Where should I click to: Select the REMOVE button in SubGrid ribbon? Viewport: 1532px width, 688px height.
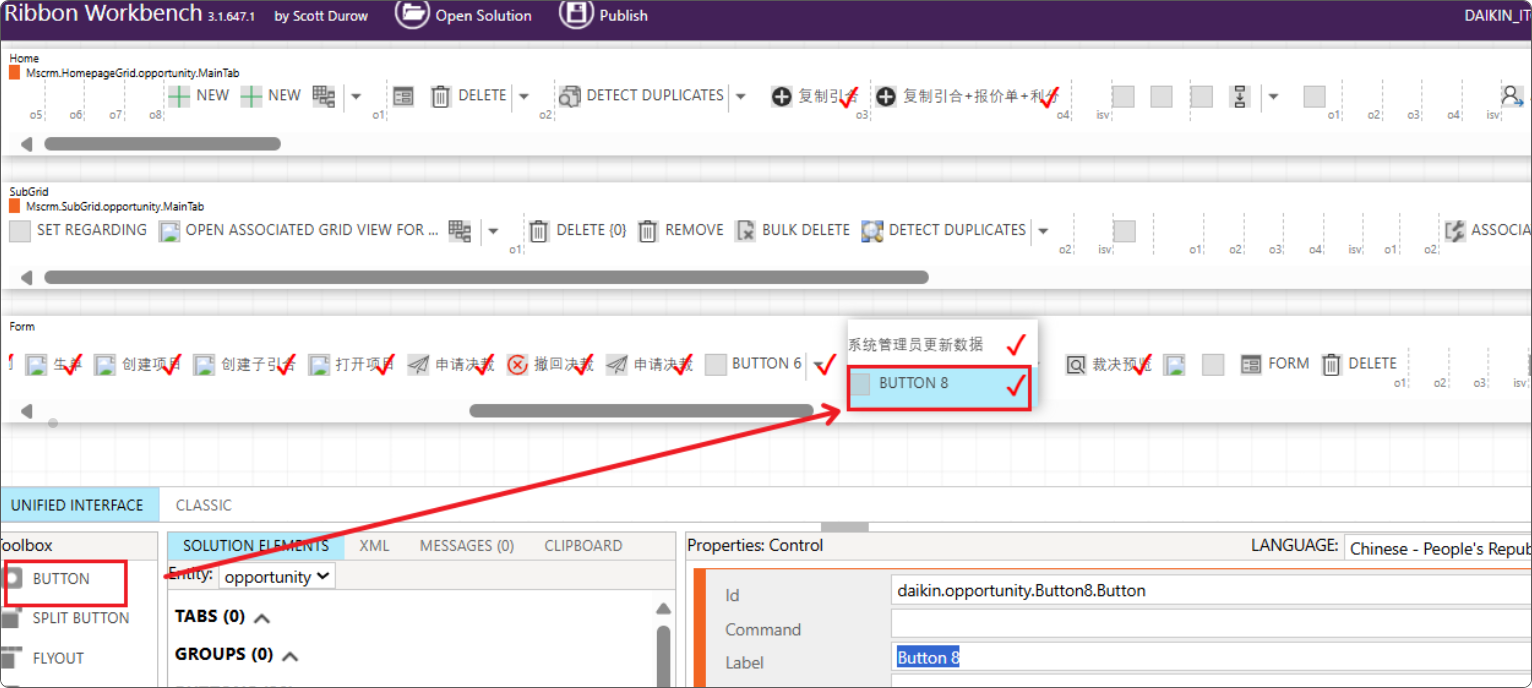pyautogui.click(x=683, y=231)
